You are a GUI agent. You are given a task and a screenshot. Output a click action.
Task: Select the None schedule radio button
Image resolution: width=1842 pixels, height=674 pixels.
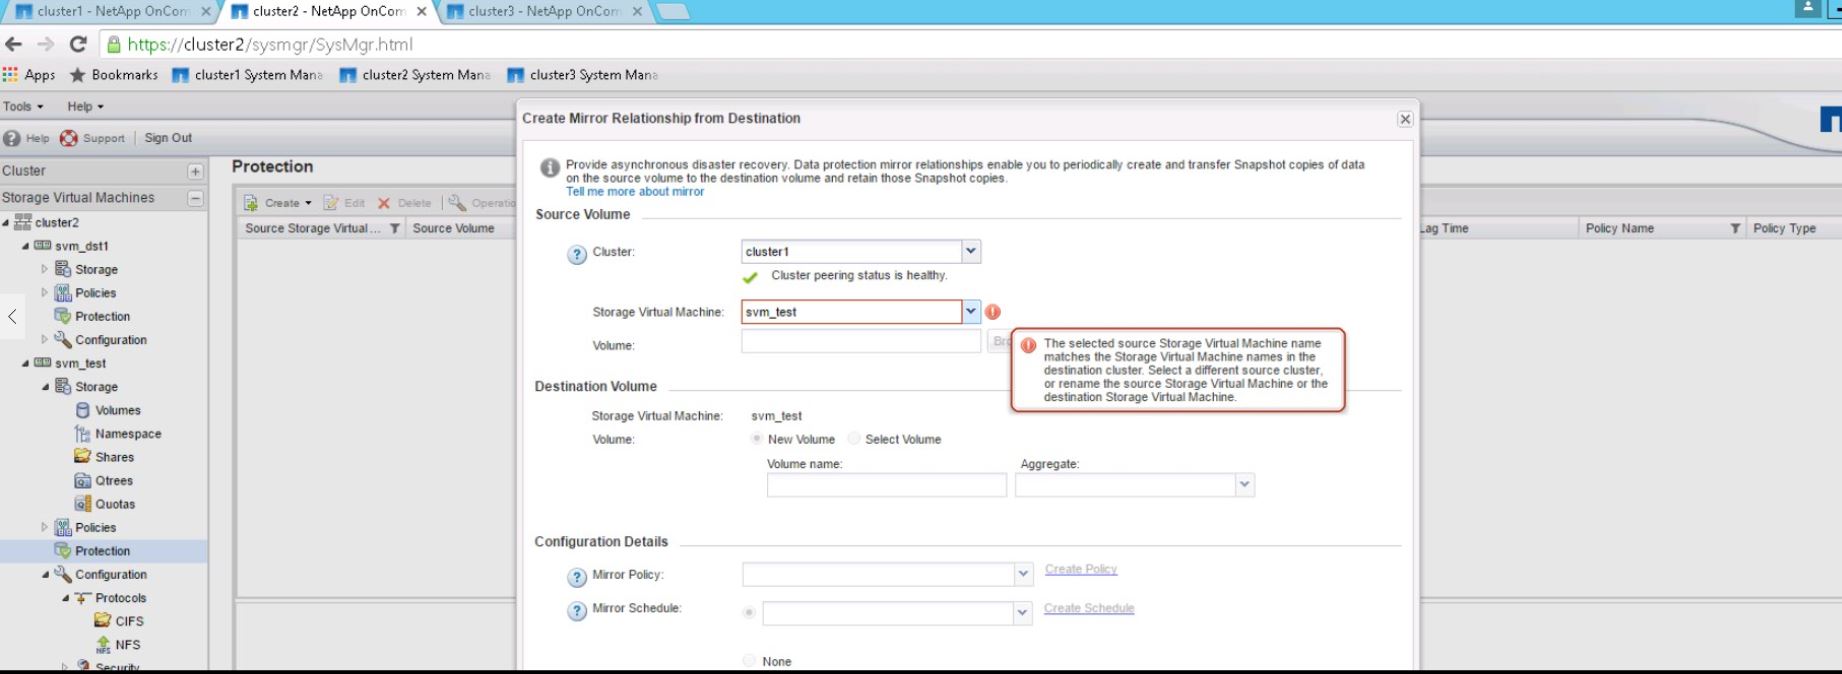749,661
